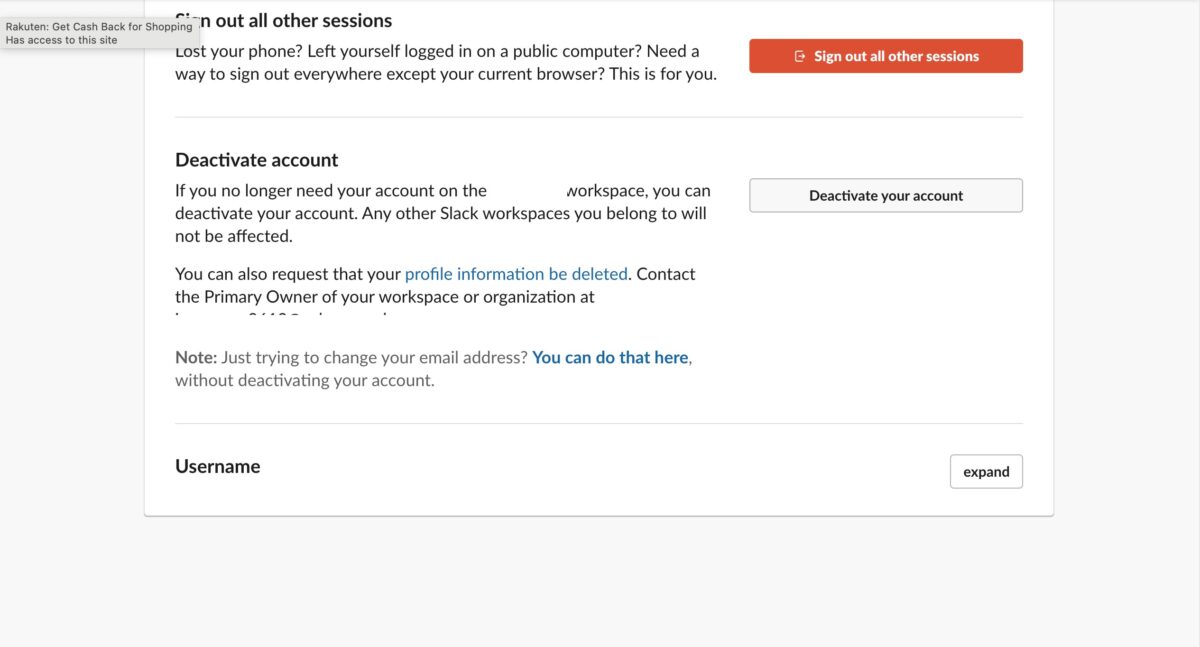Click the without deactivating your account text
The width and height of the screenshot is (1200, 647).
pyautogui.click(x=305, y=380)
